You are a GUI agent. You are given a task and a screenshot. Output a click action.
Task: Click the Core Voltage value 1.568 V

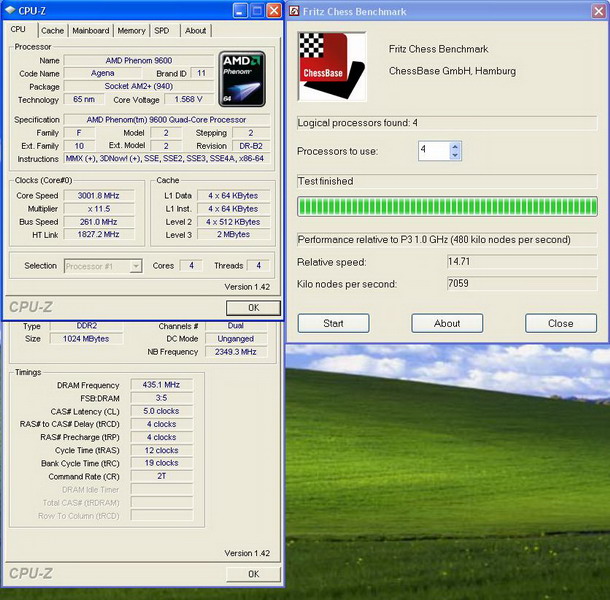tap(189, 99)
